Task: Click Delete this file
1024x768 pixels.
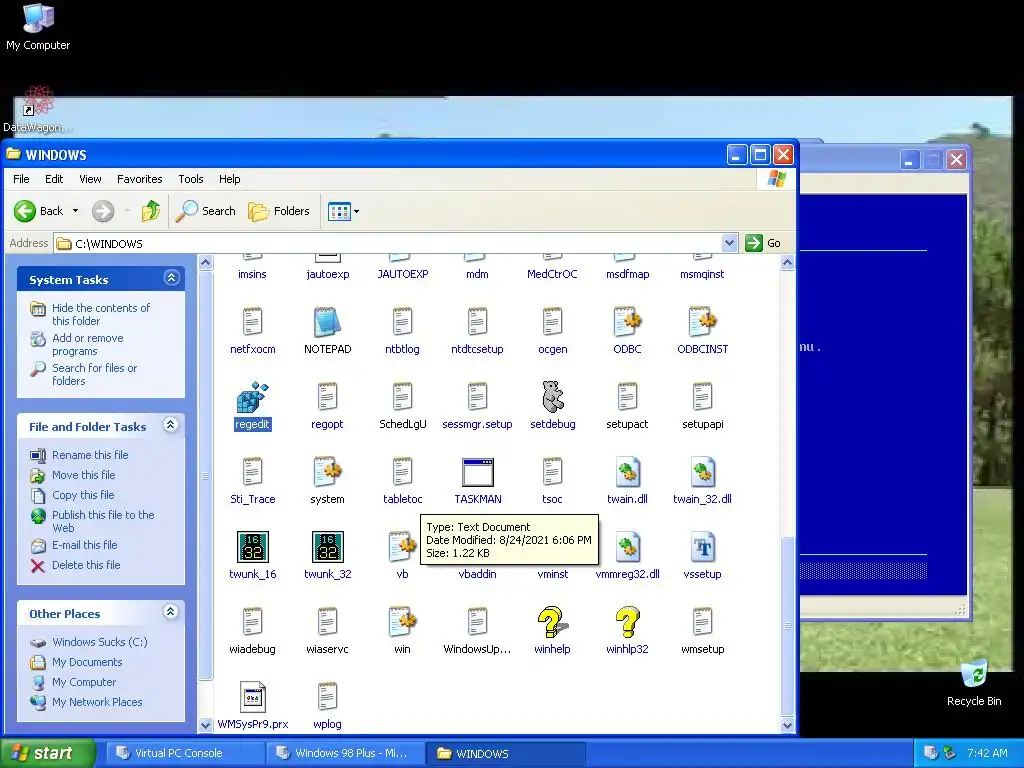Action: [x=86, y=566]
